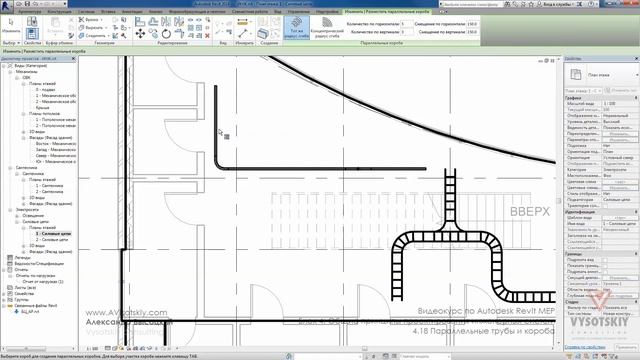The image size is (640, 360).
Task: Select the Copy tool in the Modify panel
Action: [x=153, y=33]
